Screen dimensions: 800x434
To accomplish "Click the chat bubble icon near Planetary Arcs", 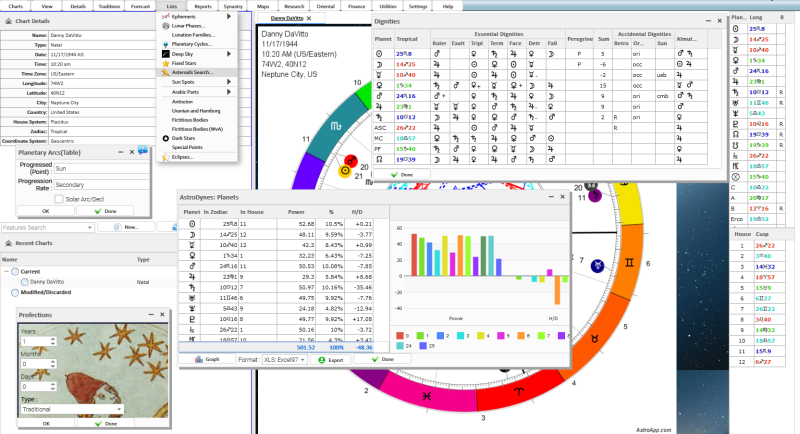I will [x=141, y=152].
